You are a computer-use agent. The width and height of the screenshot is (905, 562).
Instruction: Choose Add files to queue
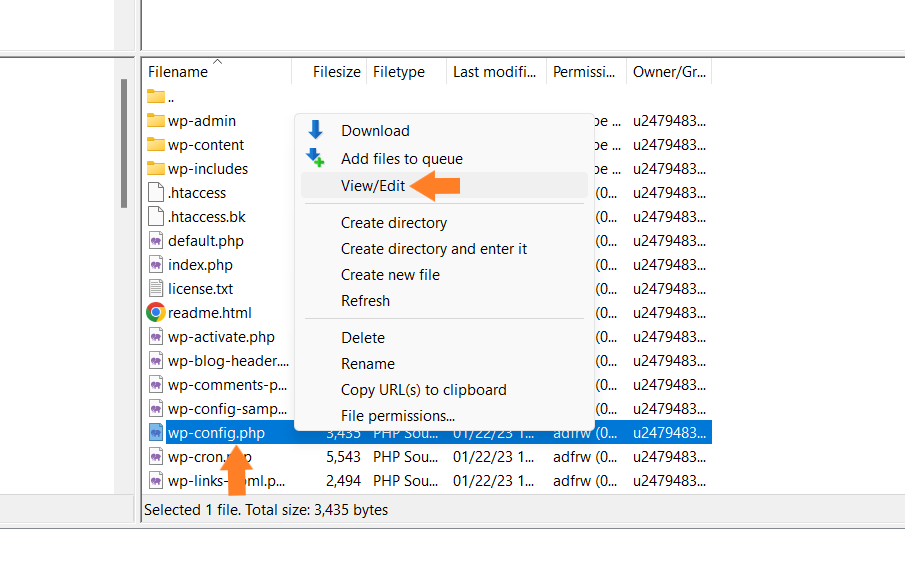444,158
